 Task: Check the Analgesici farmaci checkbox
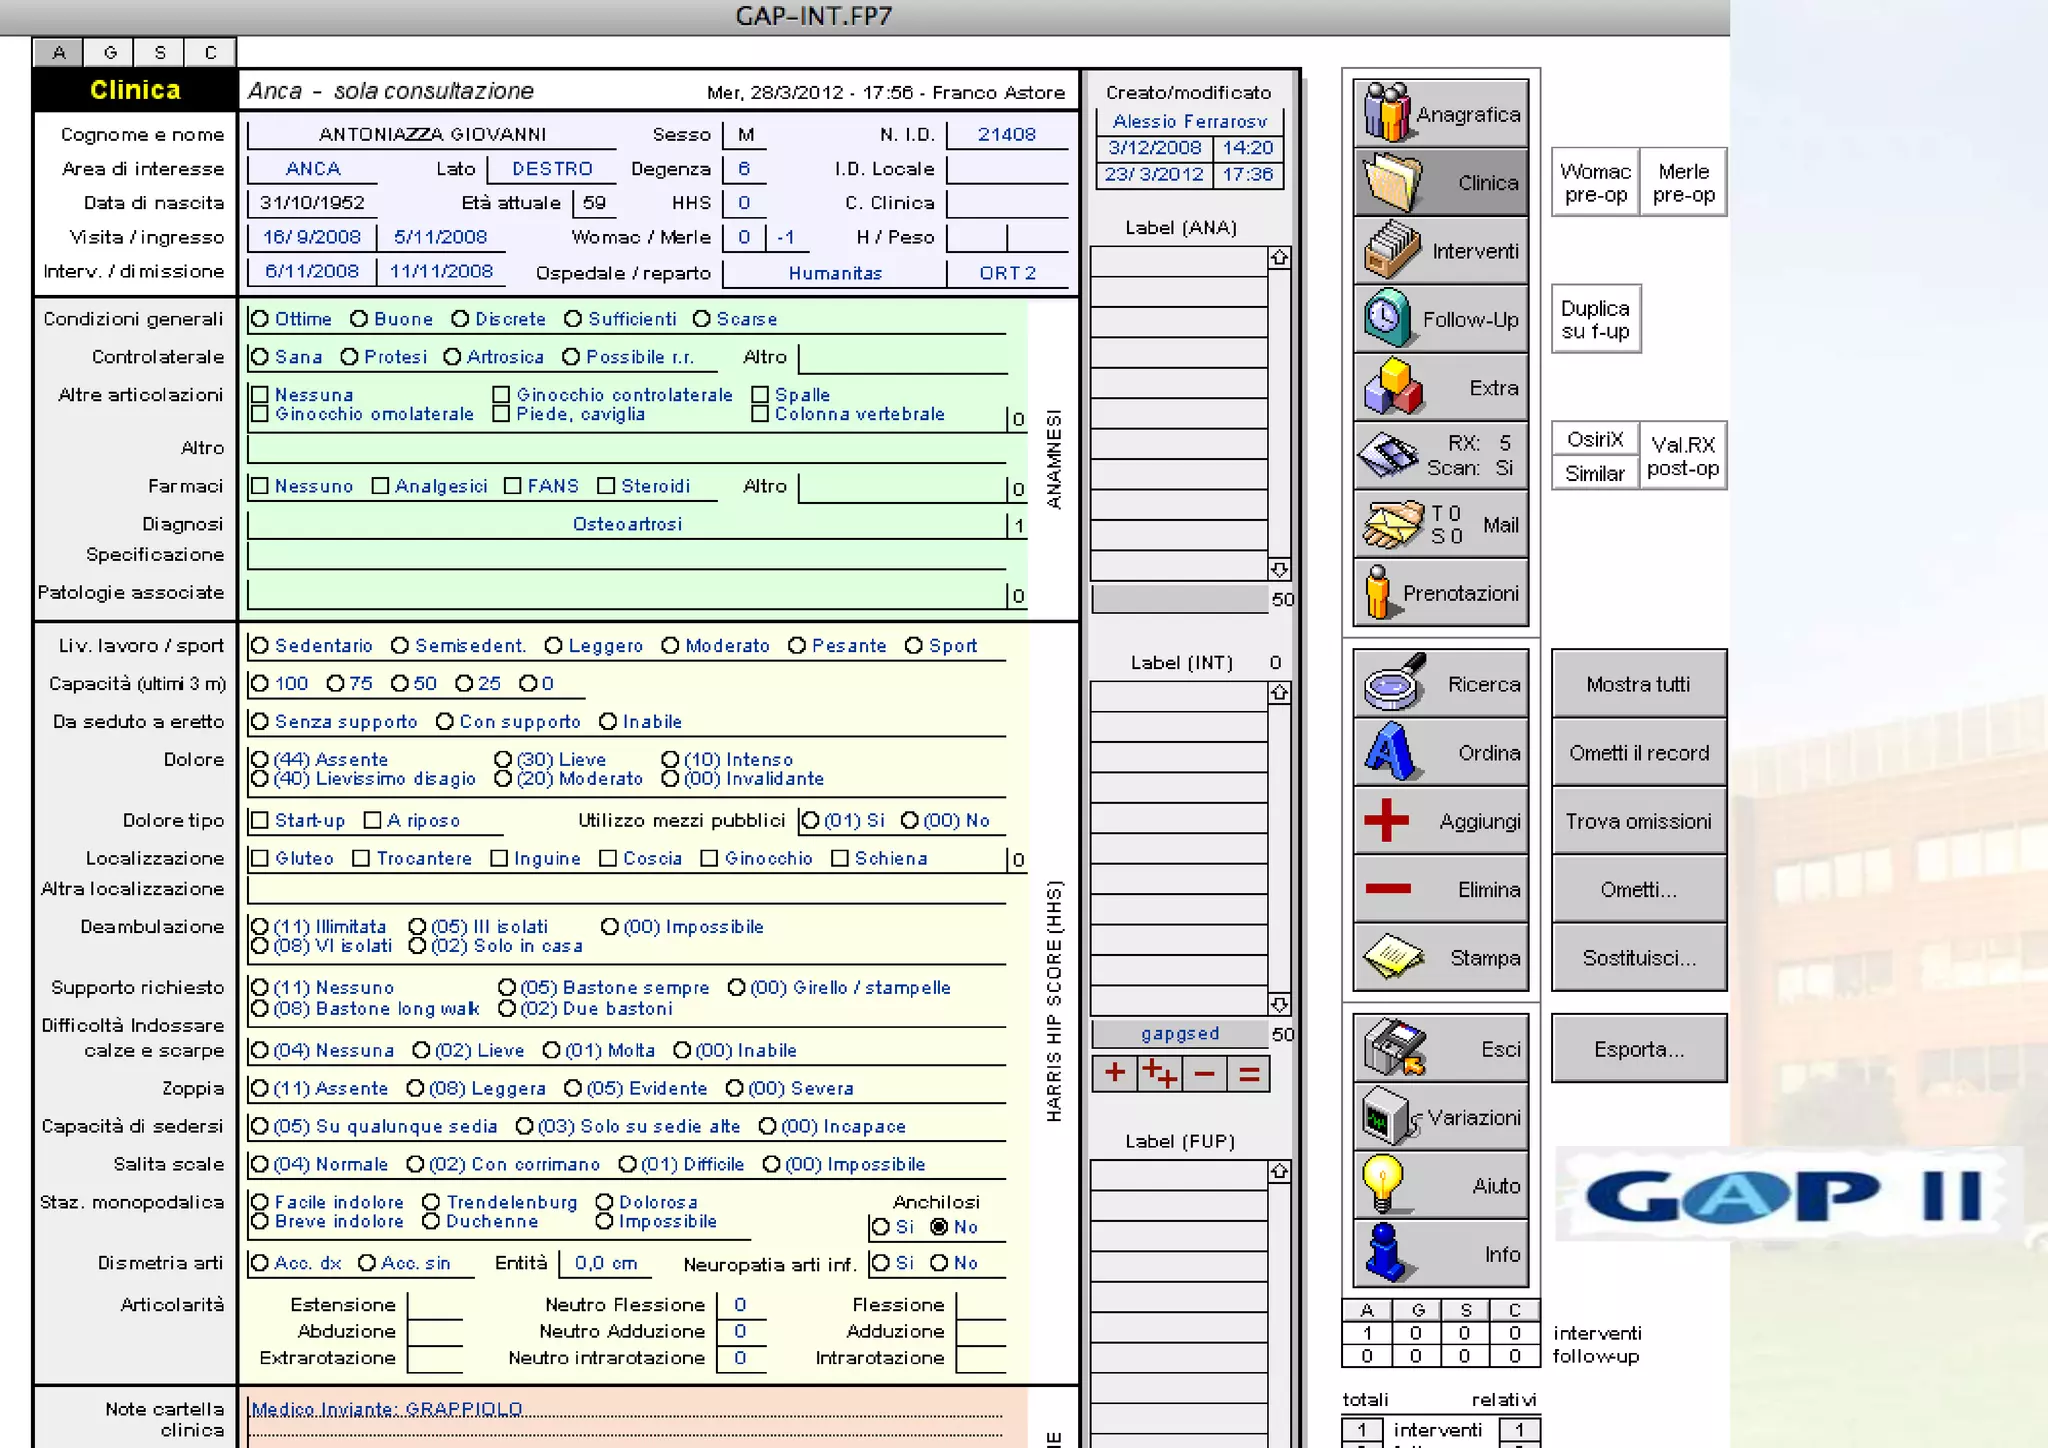pyautogui.click(x=380, y=486)
